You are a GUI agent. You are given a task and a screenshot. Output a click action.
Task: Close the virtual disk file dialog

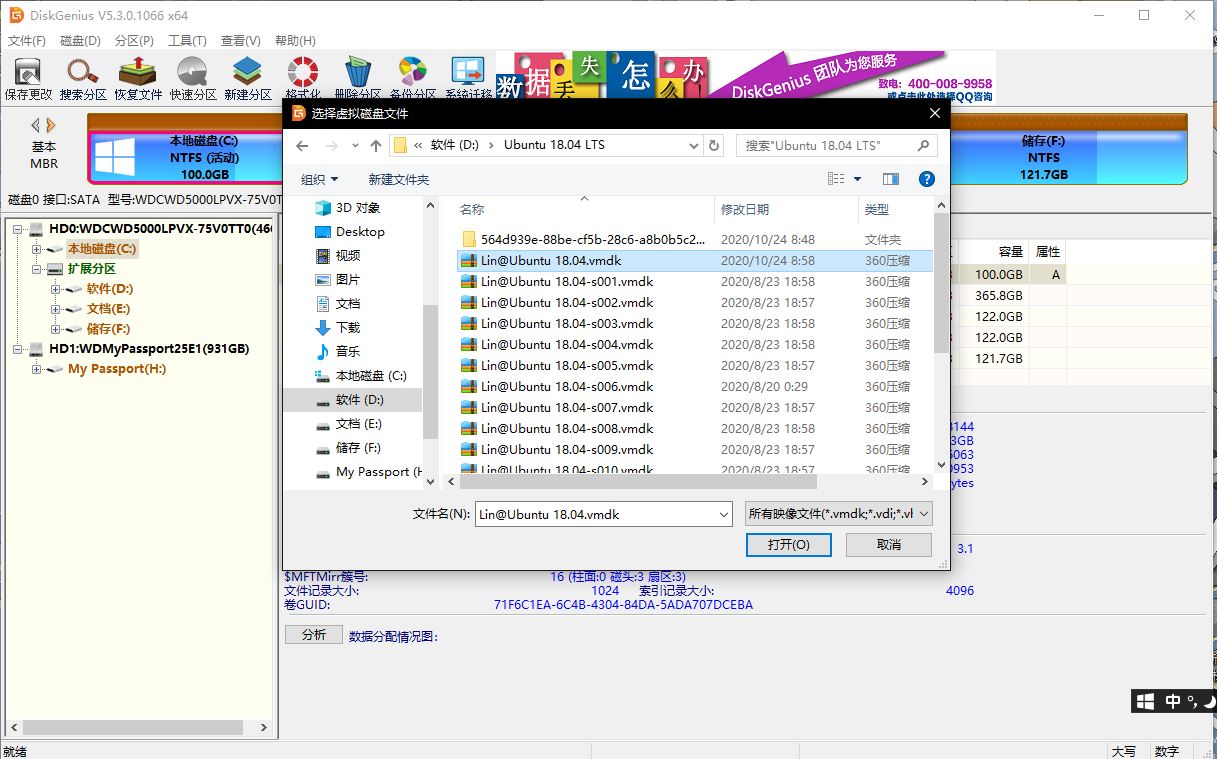pyautogui.click(x=935, y=113)
